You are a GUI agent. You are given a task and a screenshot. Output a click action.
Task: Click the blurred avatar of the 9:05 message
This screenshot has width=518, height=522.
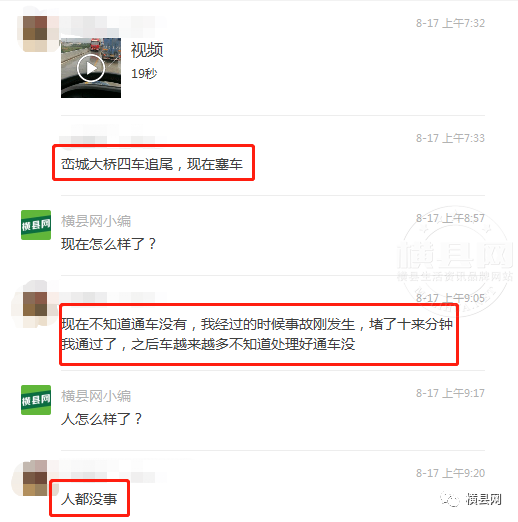pos(35,304)
